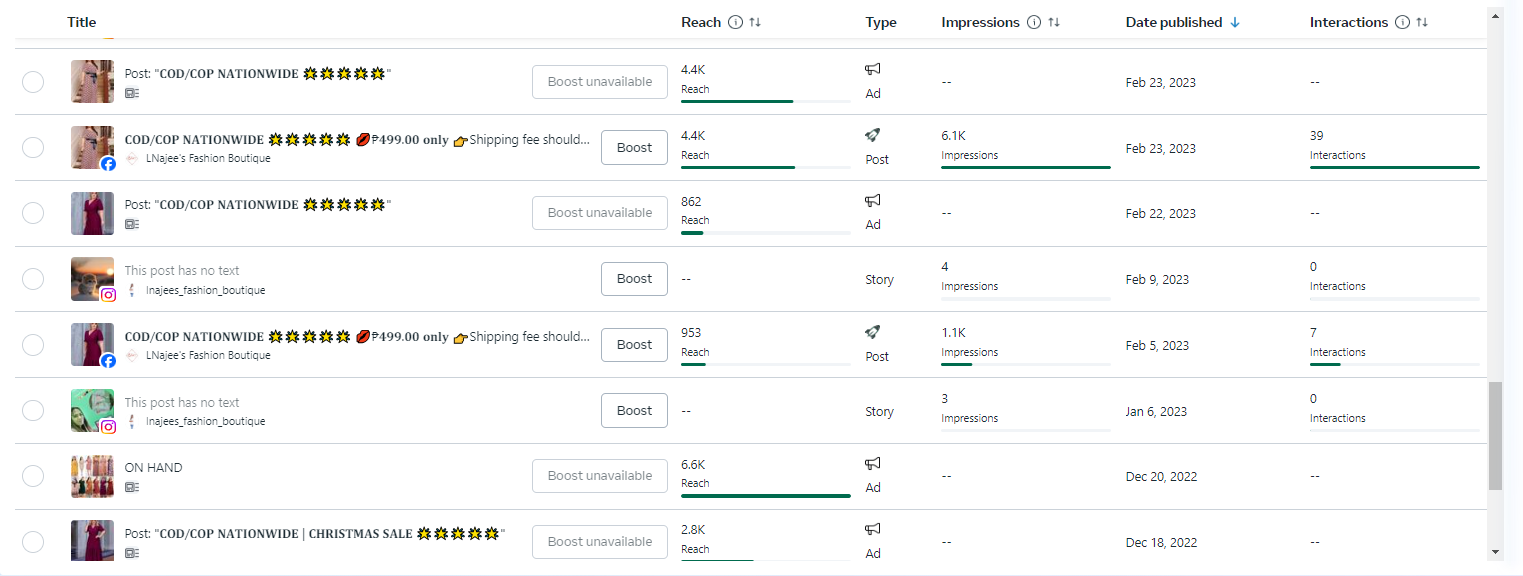Sort by the Interactions column arrows

[1422, 22]
